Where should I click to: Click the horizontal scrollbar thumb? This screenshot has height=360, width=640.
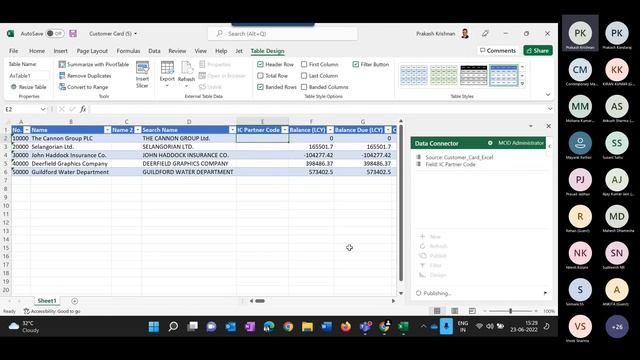pyautogui.click(x=260, y=301)
